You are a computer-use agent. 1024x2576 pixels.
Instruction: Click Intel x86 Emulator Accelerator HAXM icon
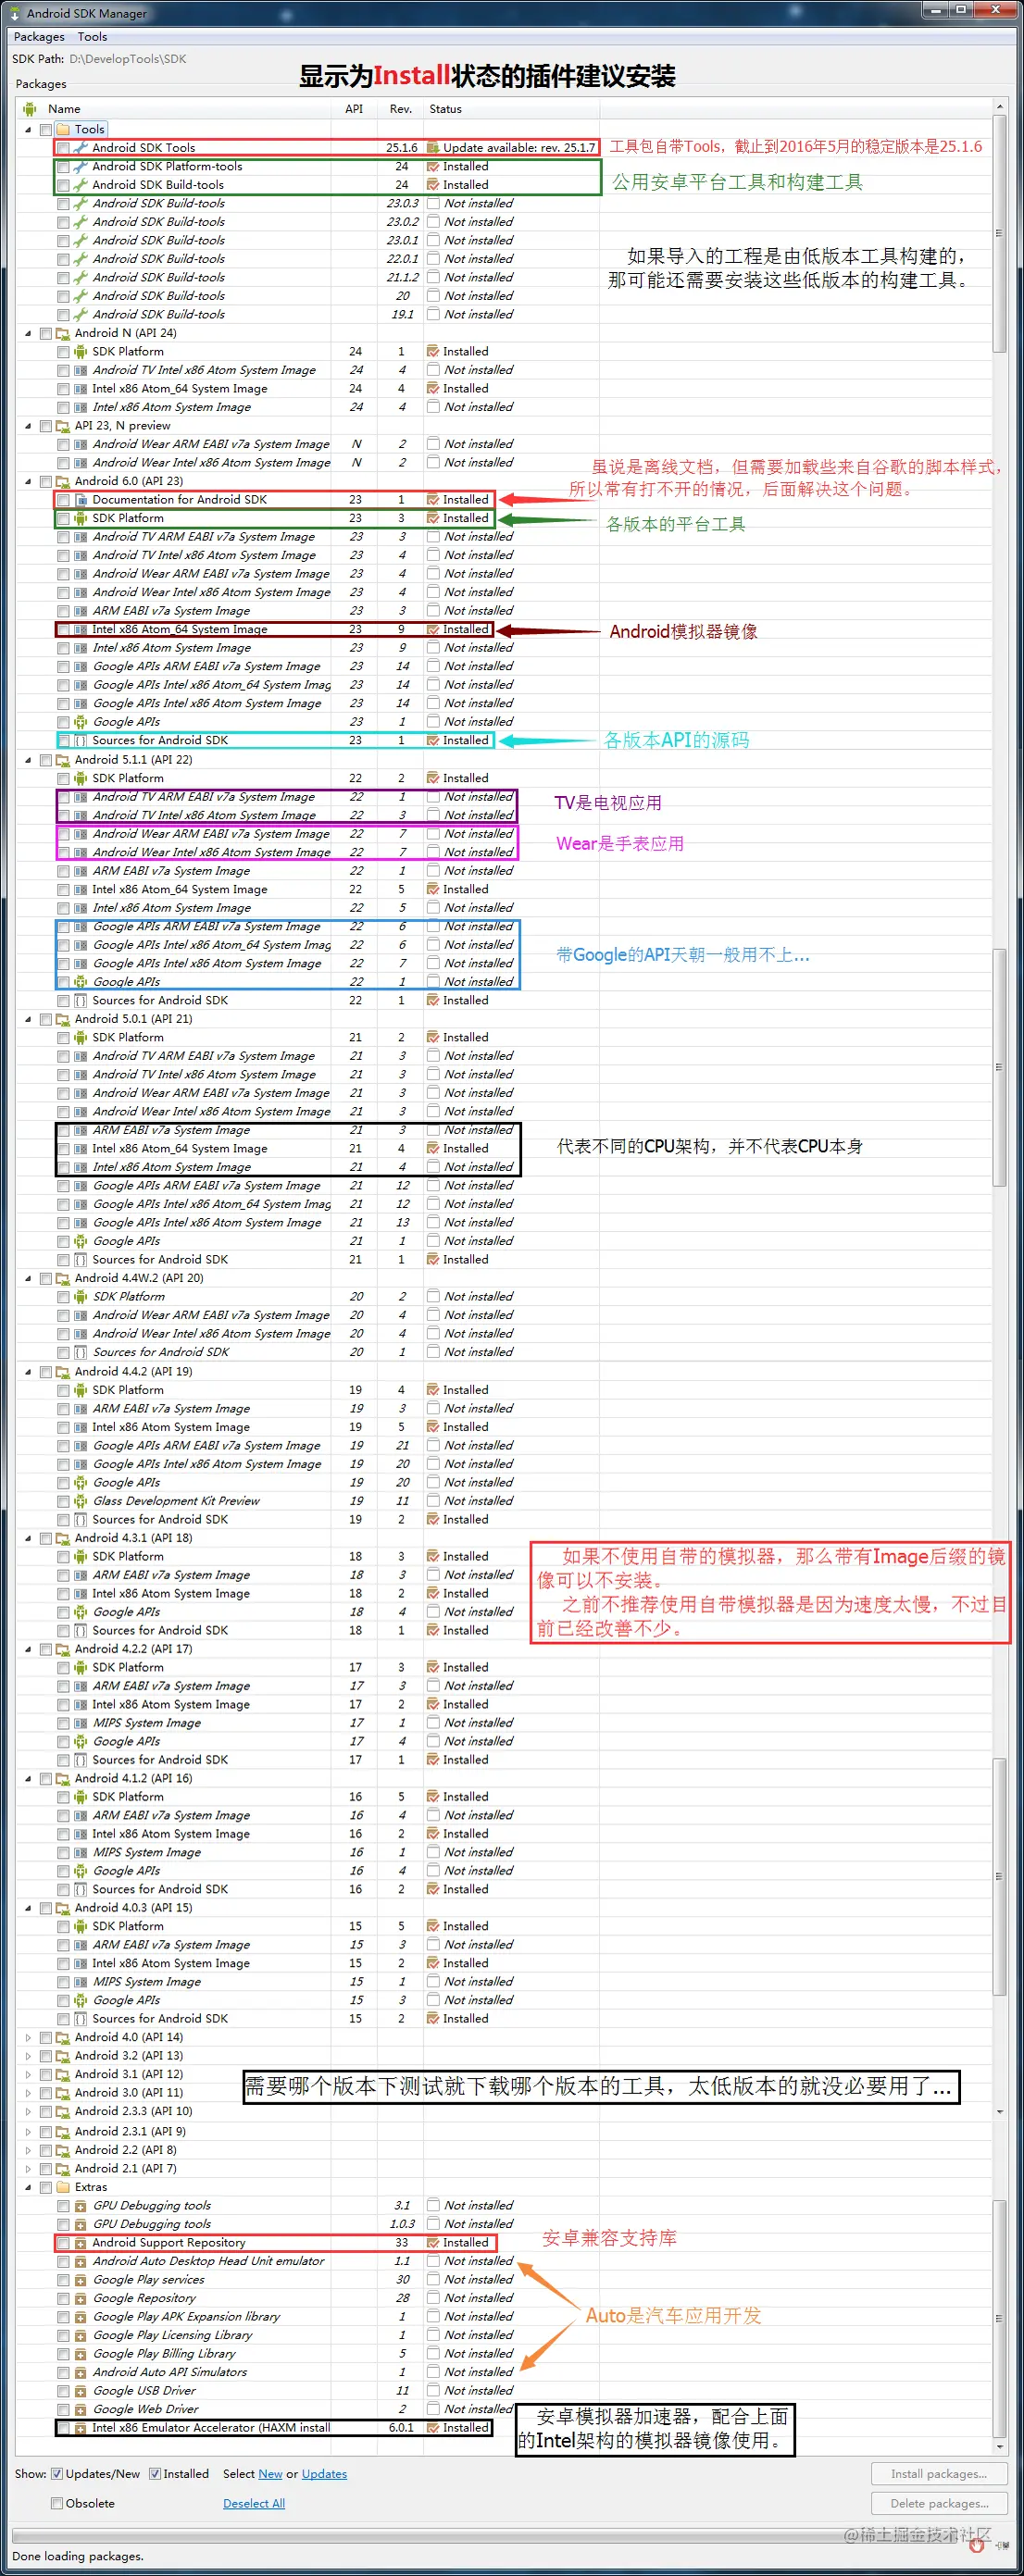81,2428
